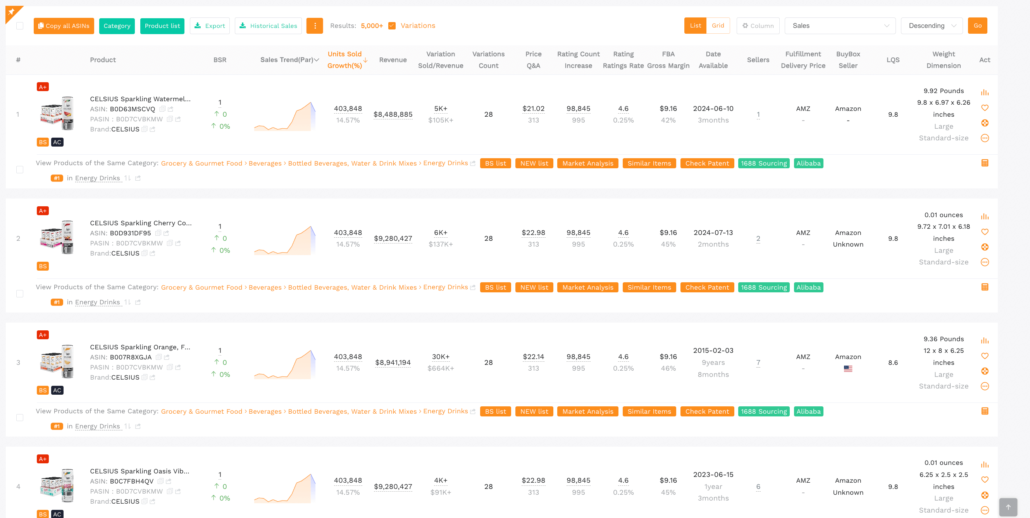This screenshot has height=518, width=1030.
Task: Open bar chart icon for Cherry Cola row
Action: tap(984, 217)
